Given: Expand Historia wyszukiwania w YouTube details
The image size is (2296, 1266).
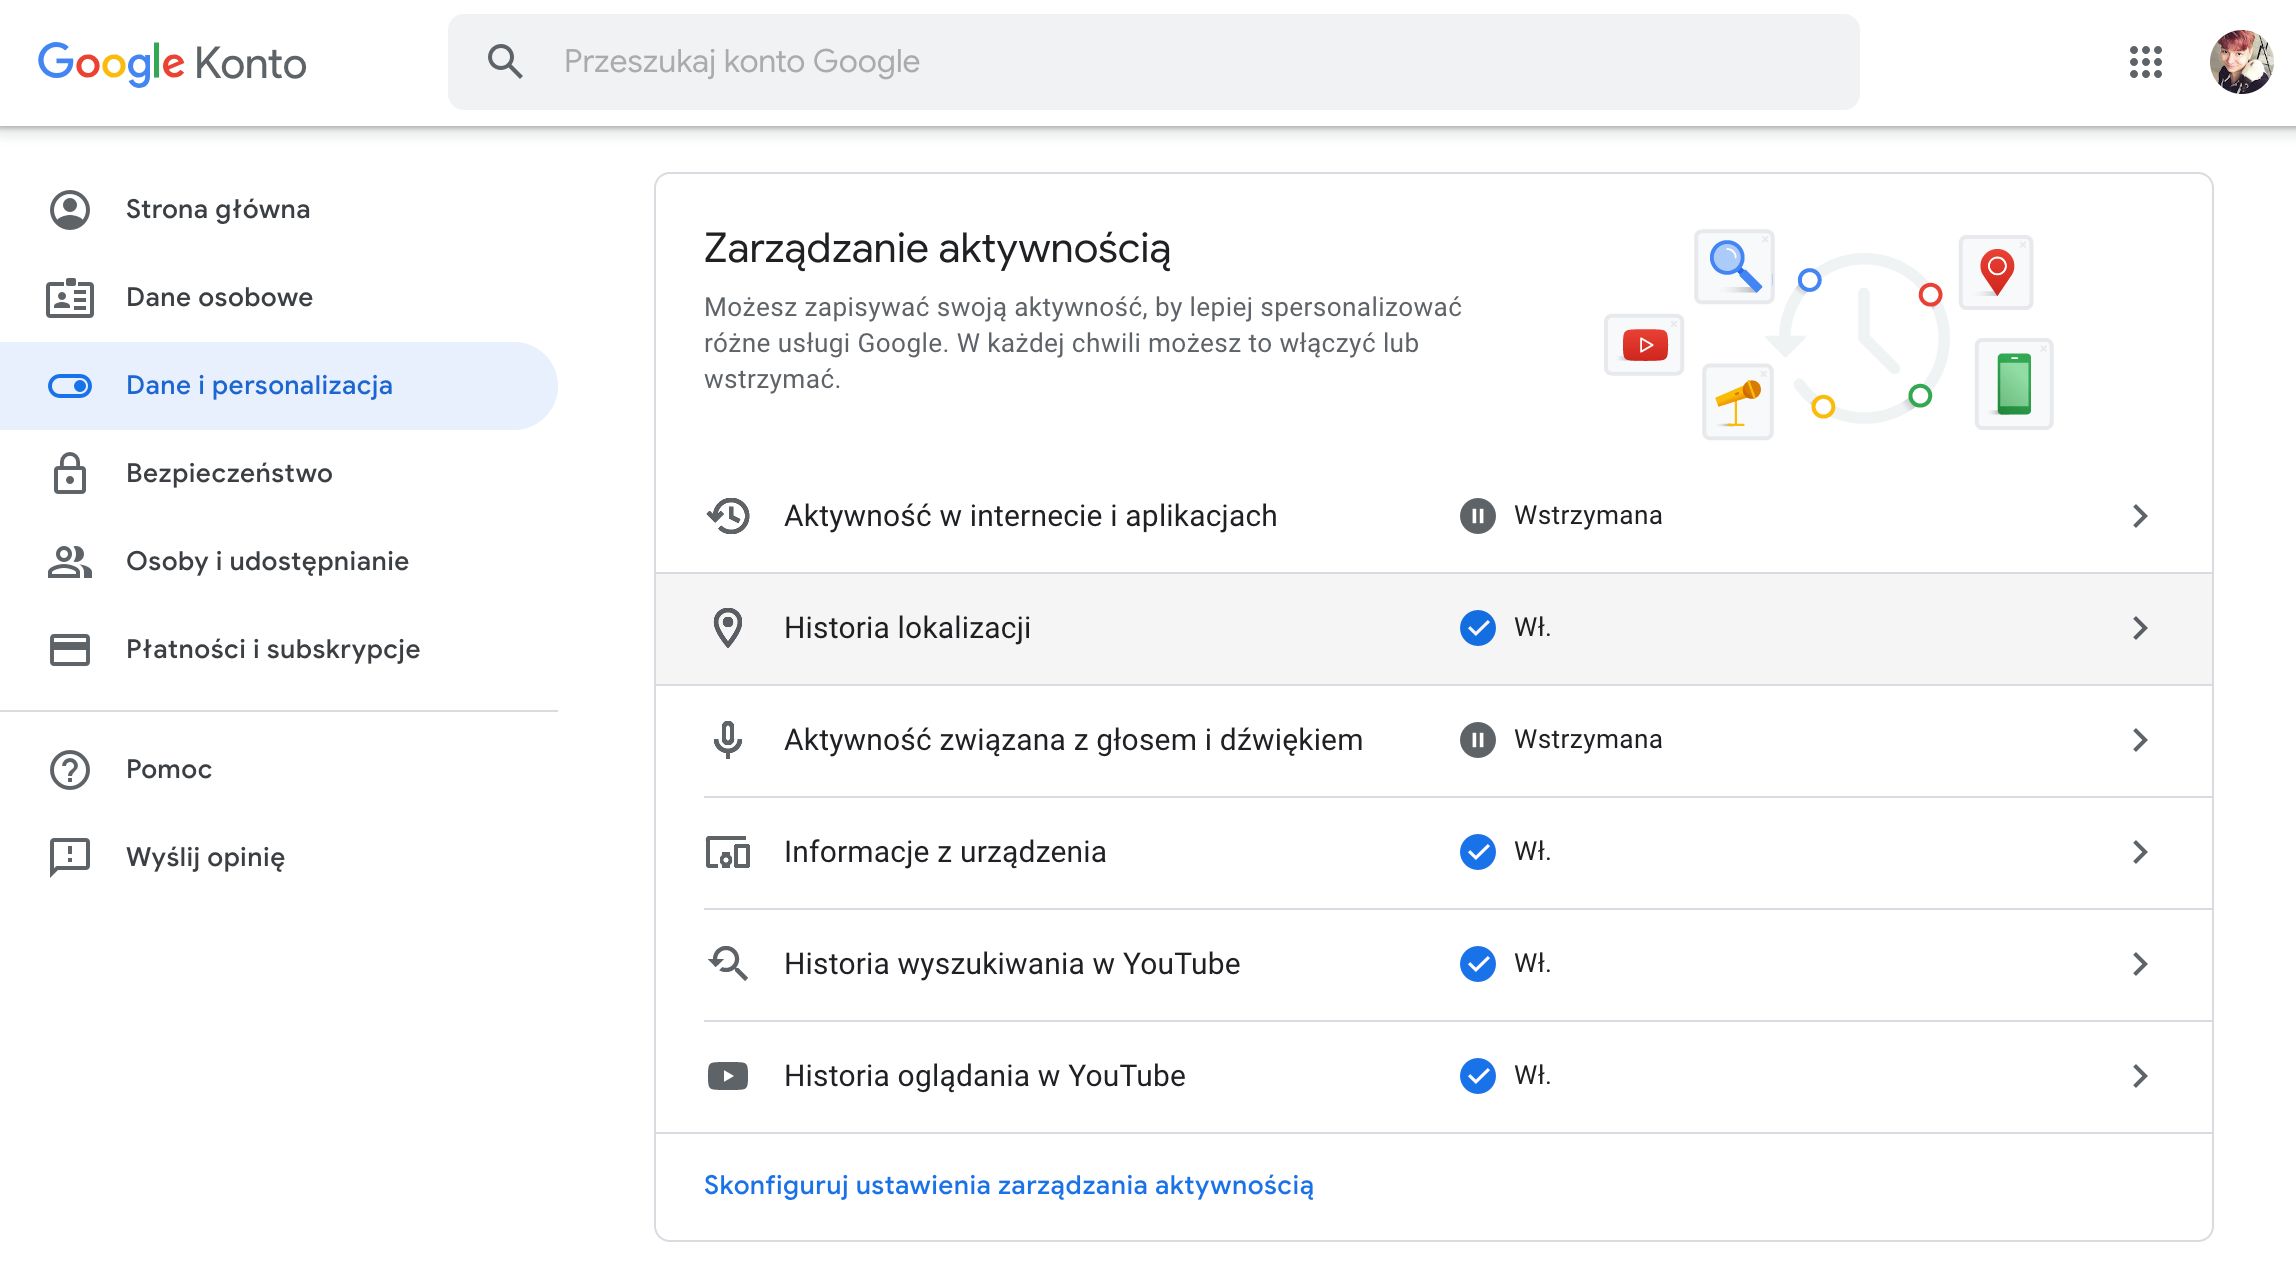Looking at the screenshot, I should (2140, 964).
